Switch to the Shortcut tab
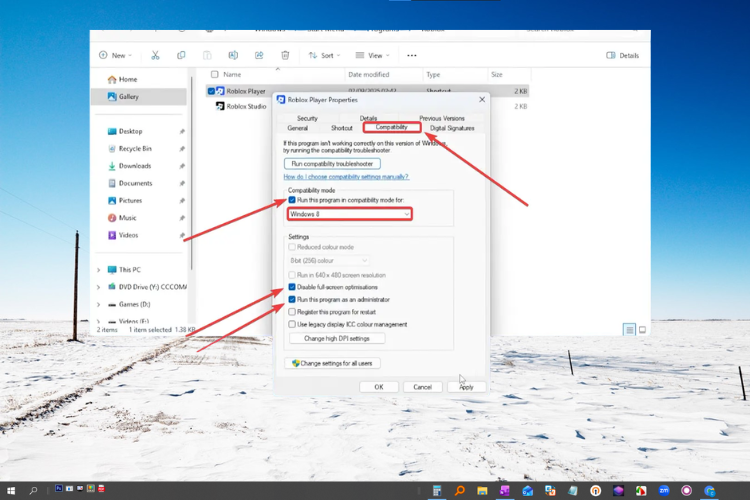The image size is (750, 500). [x=342, y=128]
